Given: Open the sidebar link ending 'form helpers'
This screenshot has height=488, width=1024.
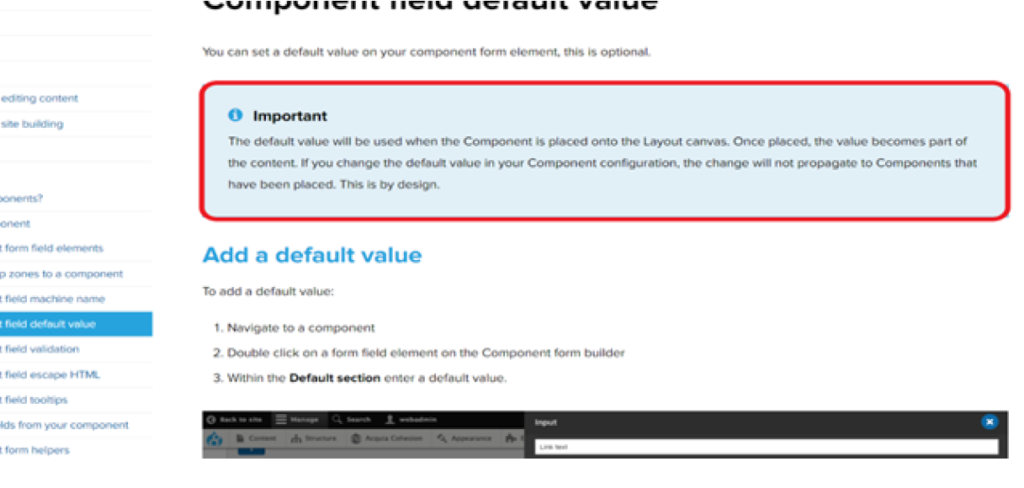Looking at the screenshot, I should [35, 450].
